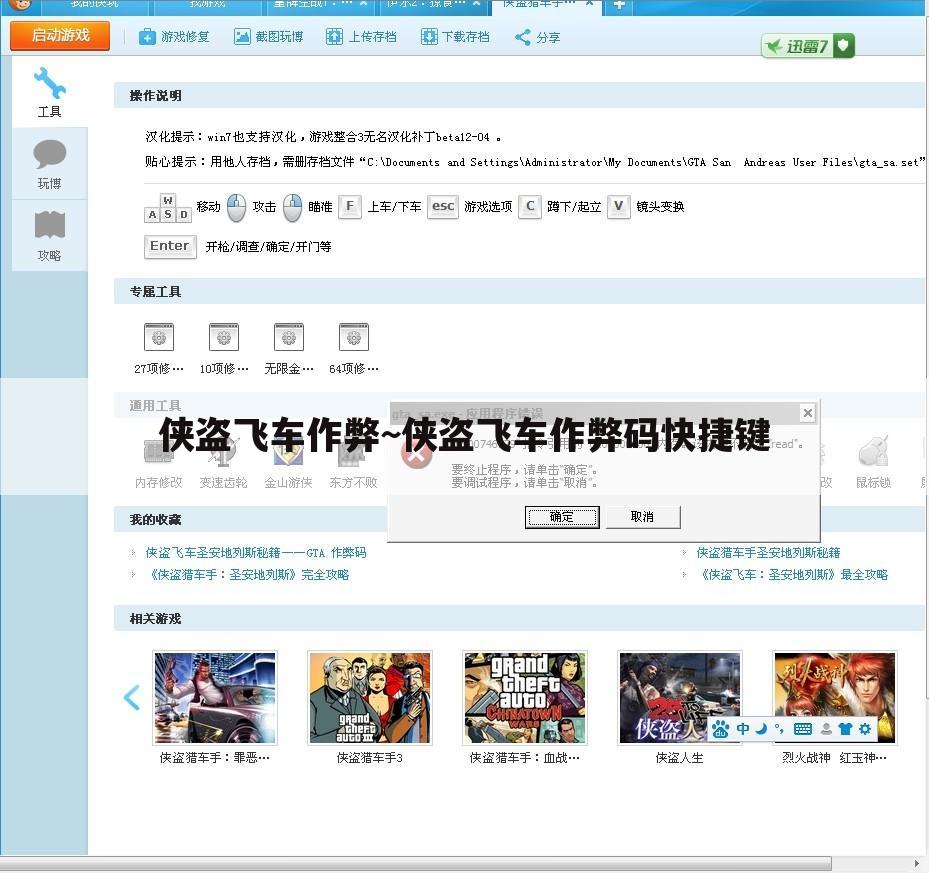Viewport: 929px width, 873px height.
Task: Open thumbnail 侠盗猎车手：血战…
Action: pos(525,698)
